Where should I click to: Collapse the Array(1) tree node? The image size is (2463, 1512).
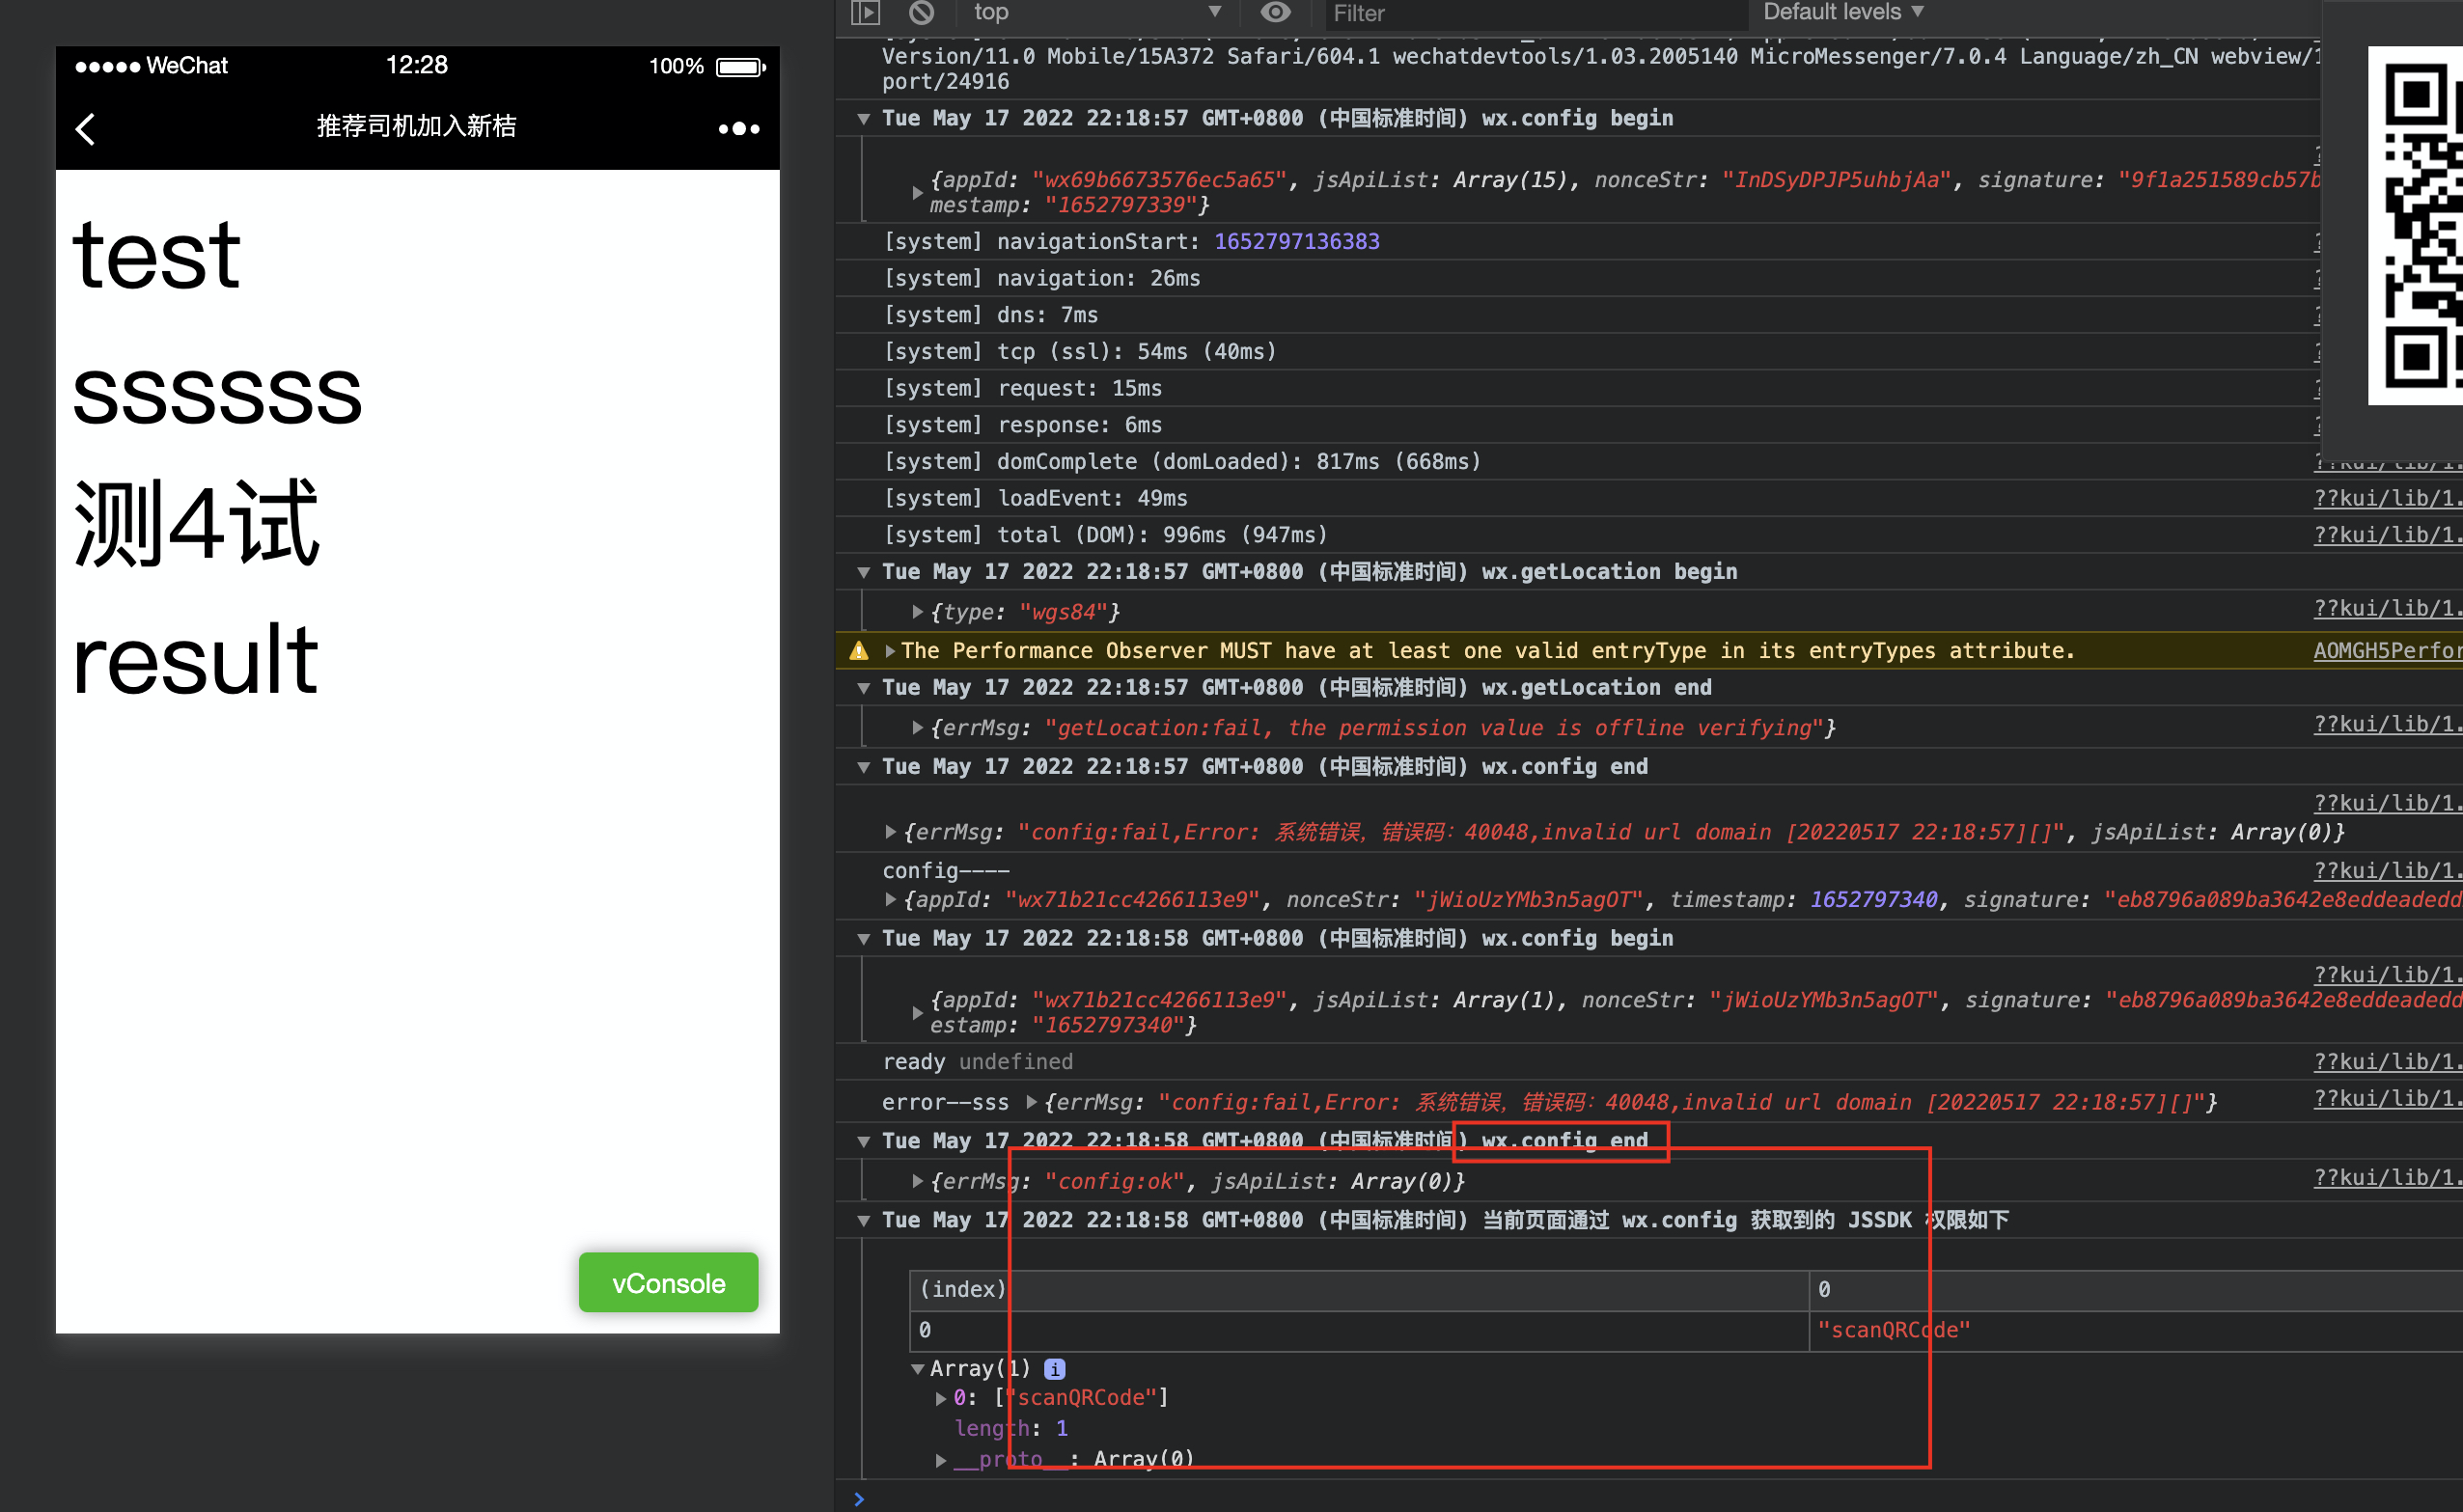(917, 1368)
